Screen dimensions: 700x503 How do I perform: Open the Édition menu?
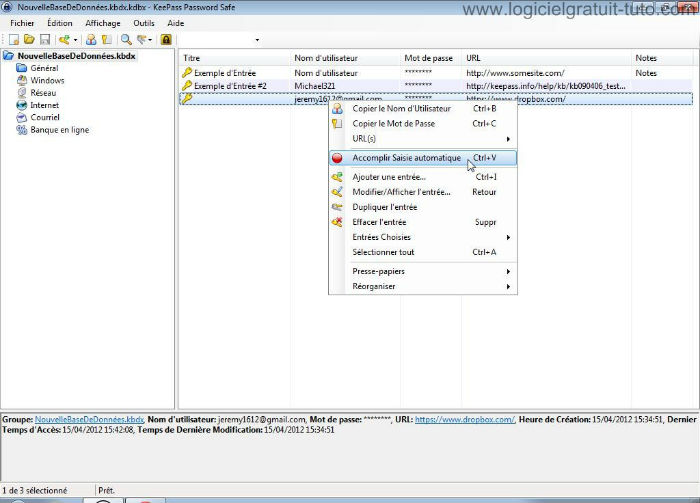[60, 23]
